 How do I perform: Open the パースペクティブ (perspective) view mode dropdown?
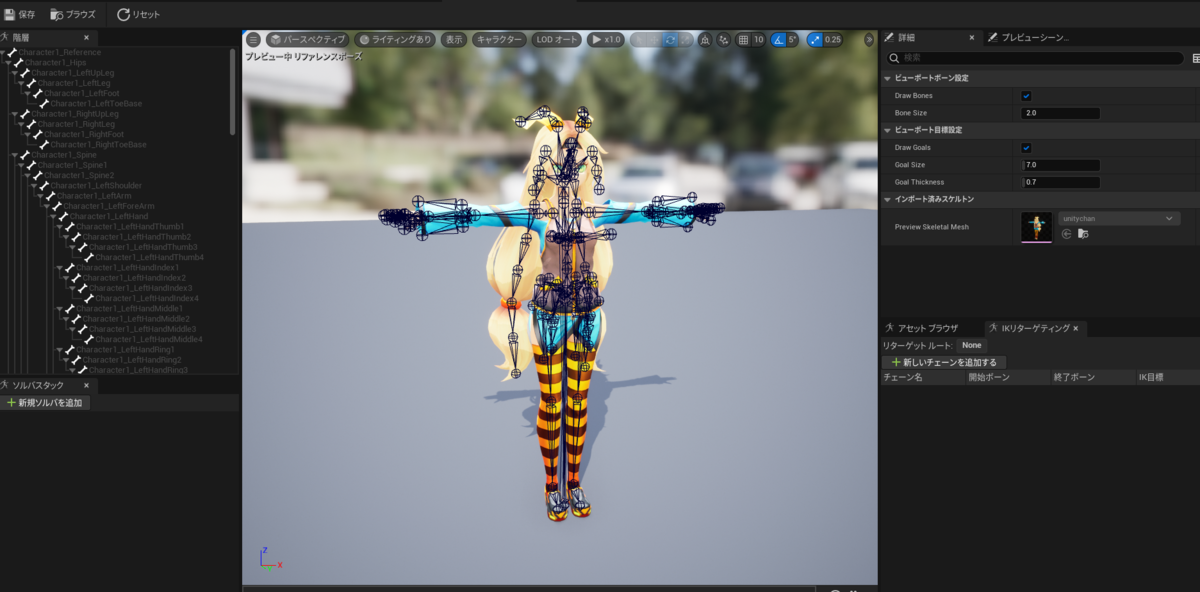coord(306,39)
